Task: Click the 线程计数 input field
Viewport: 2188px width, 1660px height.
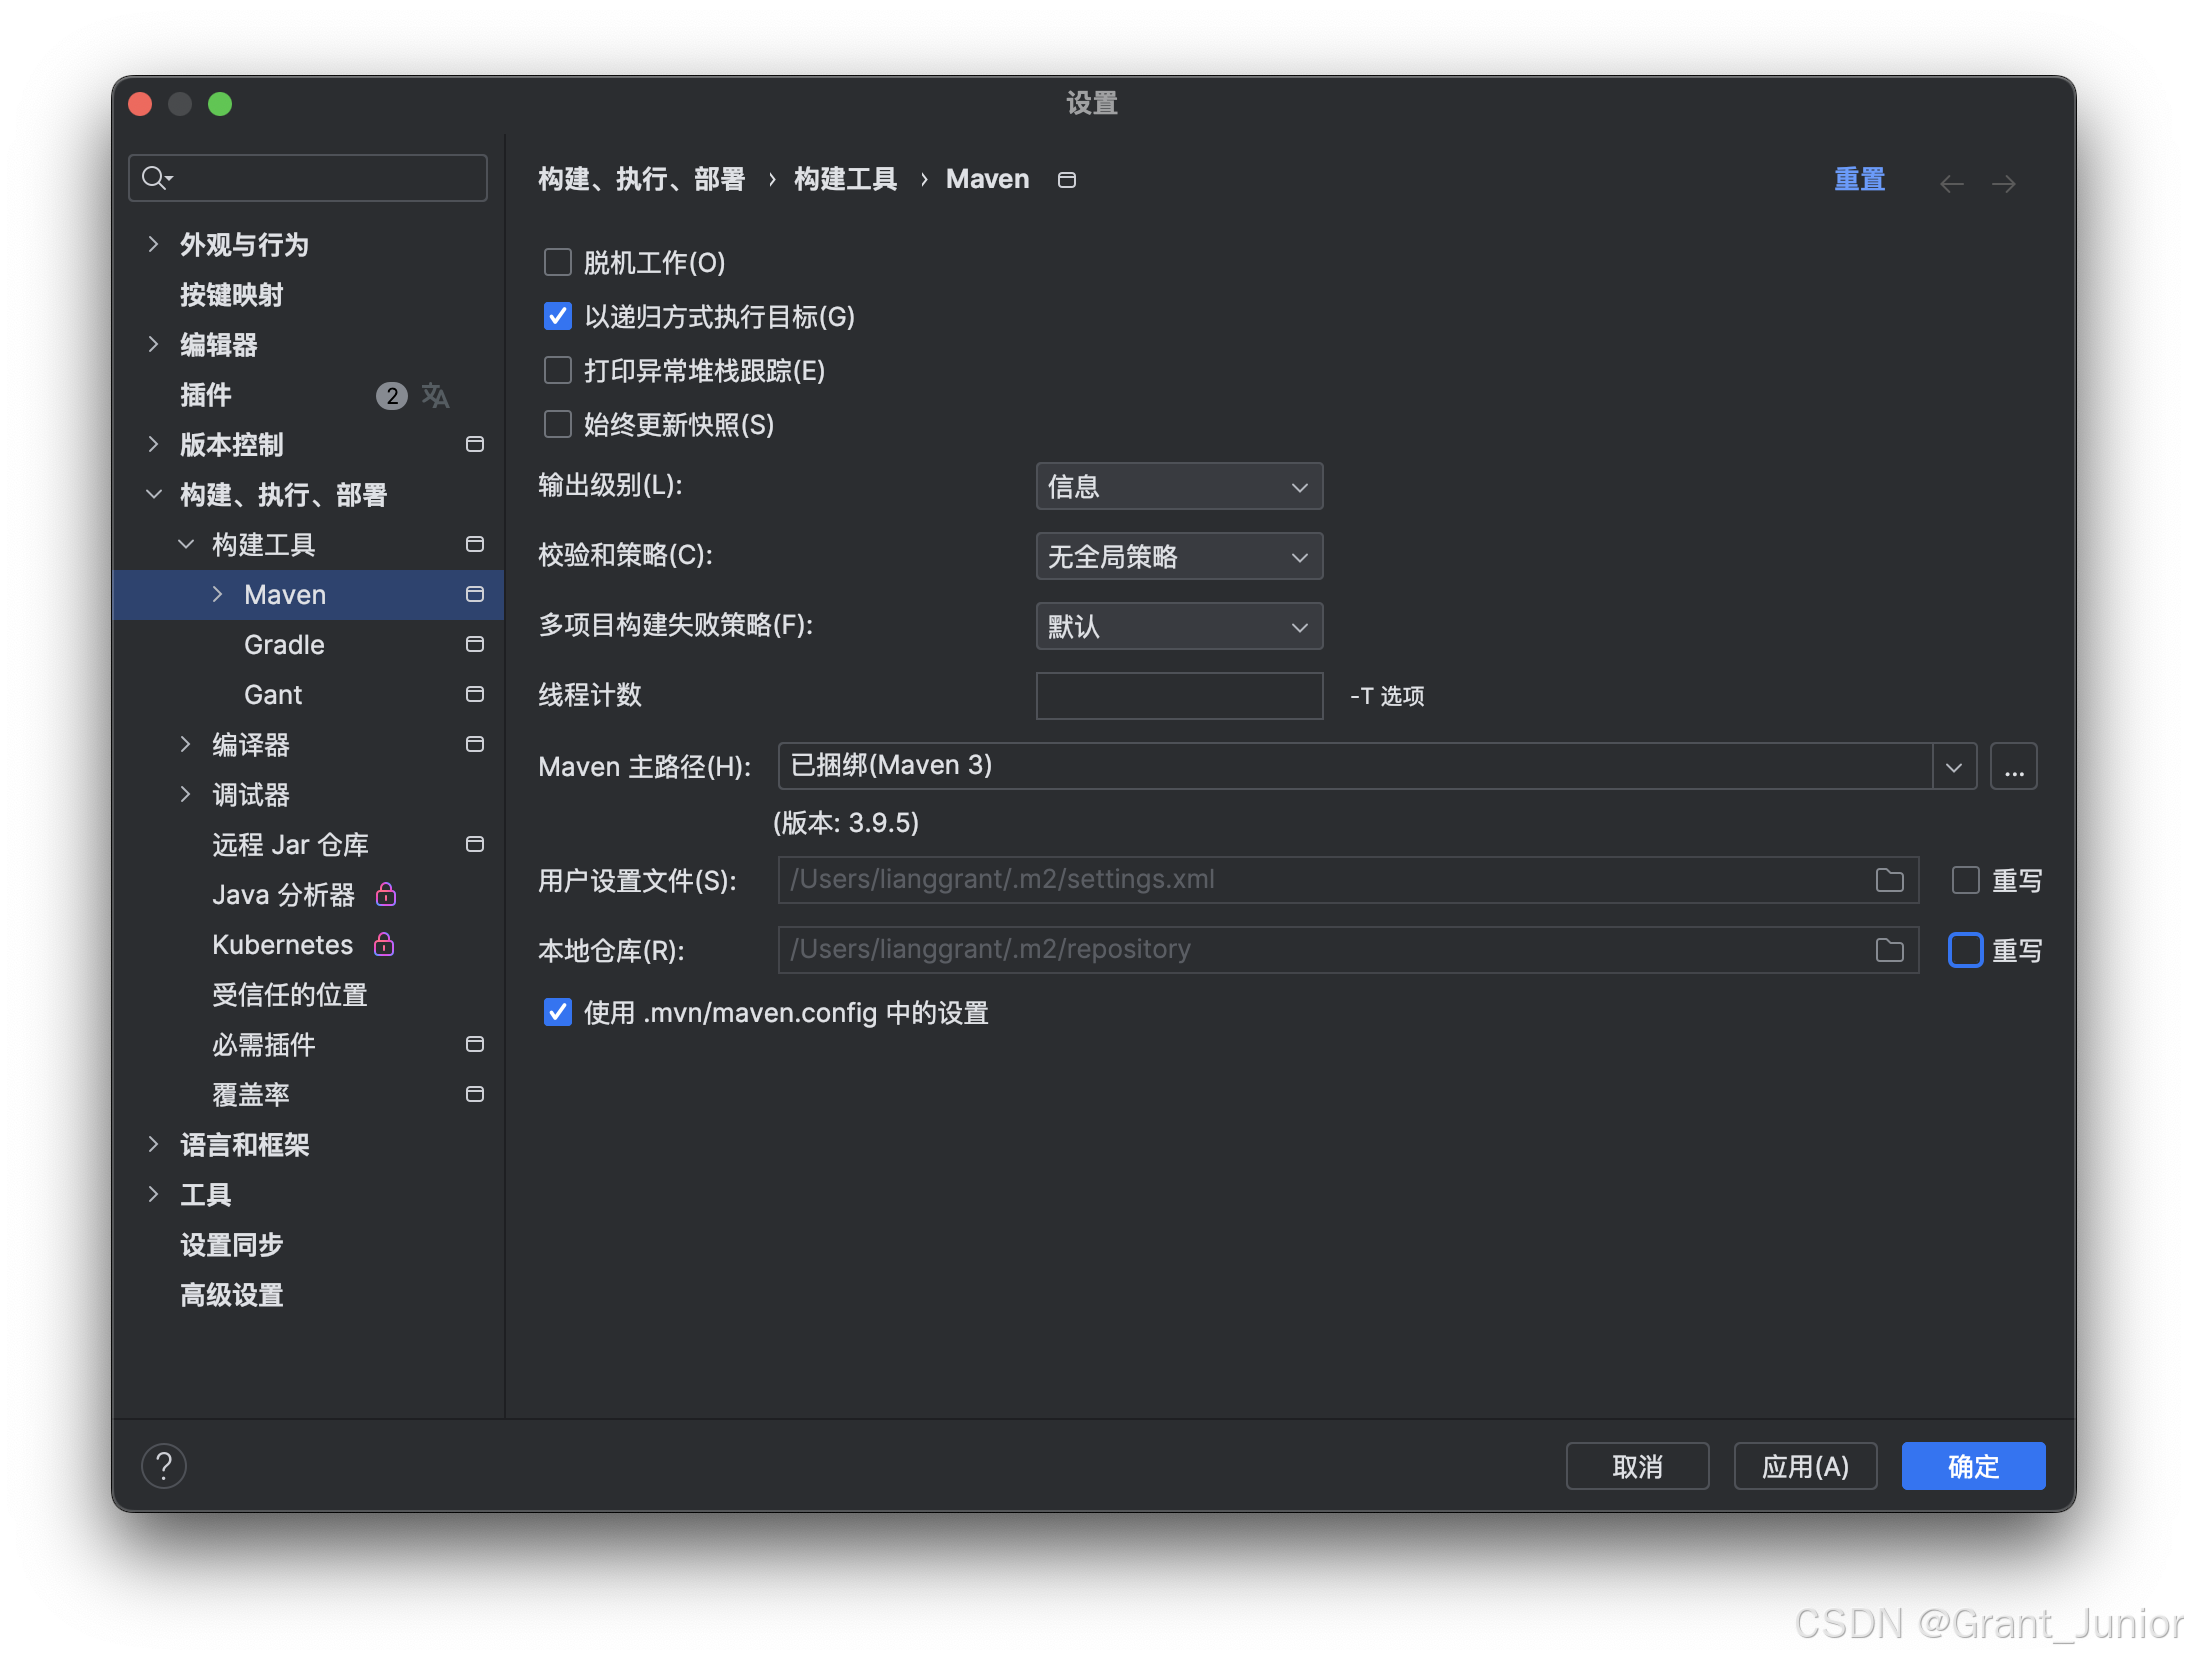Action: (x=1178, y=696)
